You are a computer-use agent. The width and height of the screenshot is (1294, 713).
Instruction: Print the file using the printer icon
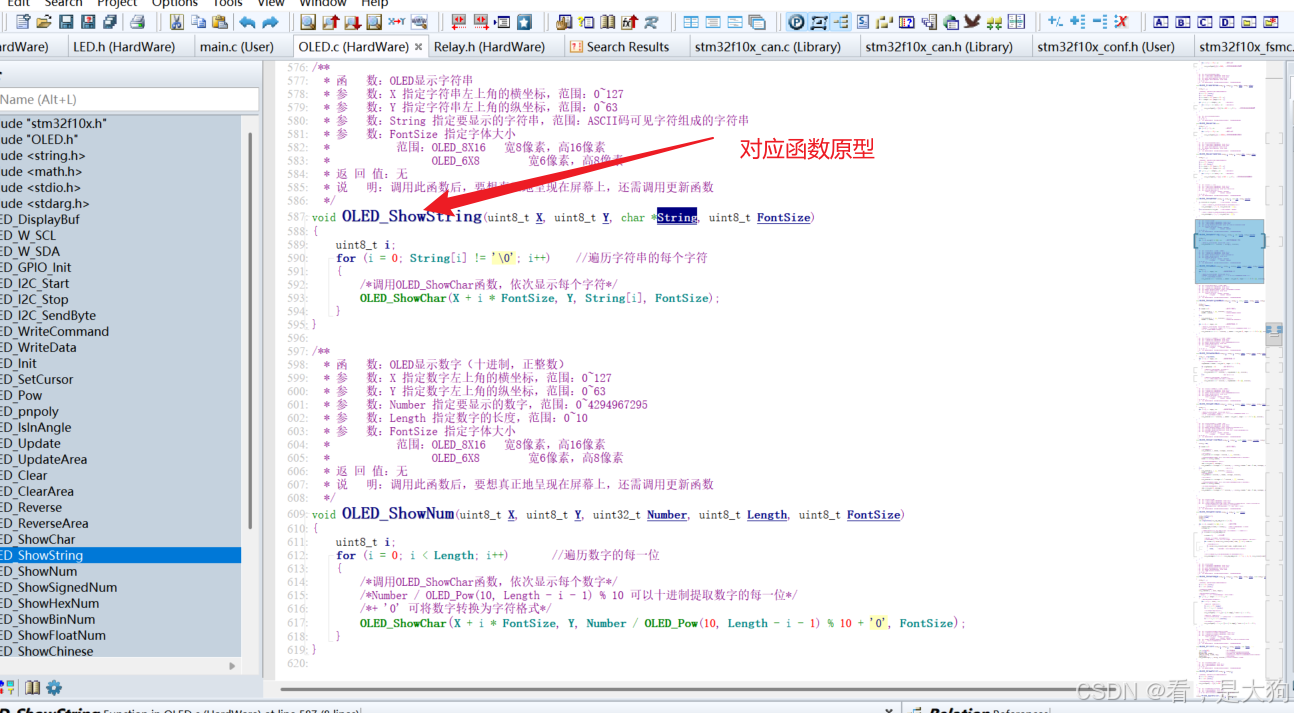pos(137,22)
